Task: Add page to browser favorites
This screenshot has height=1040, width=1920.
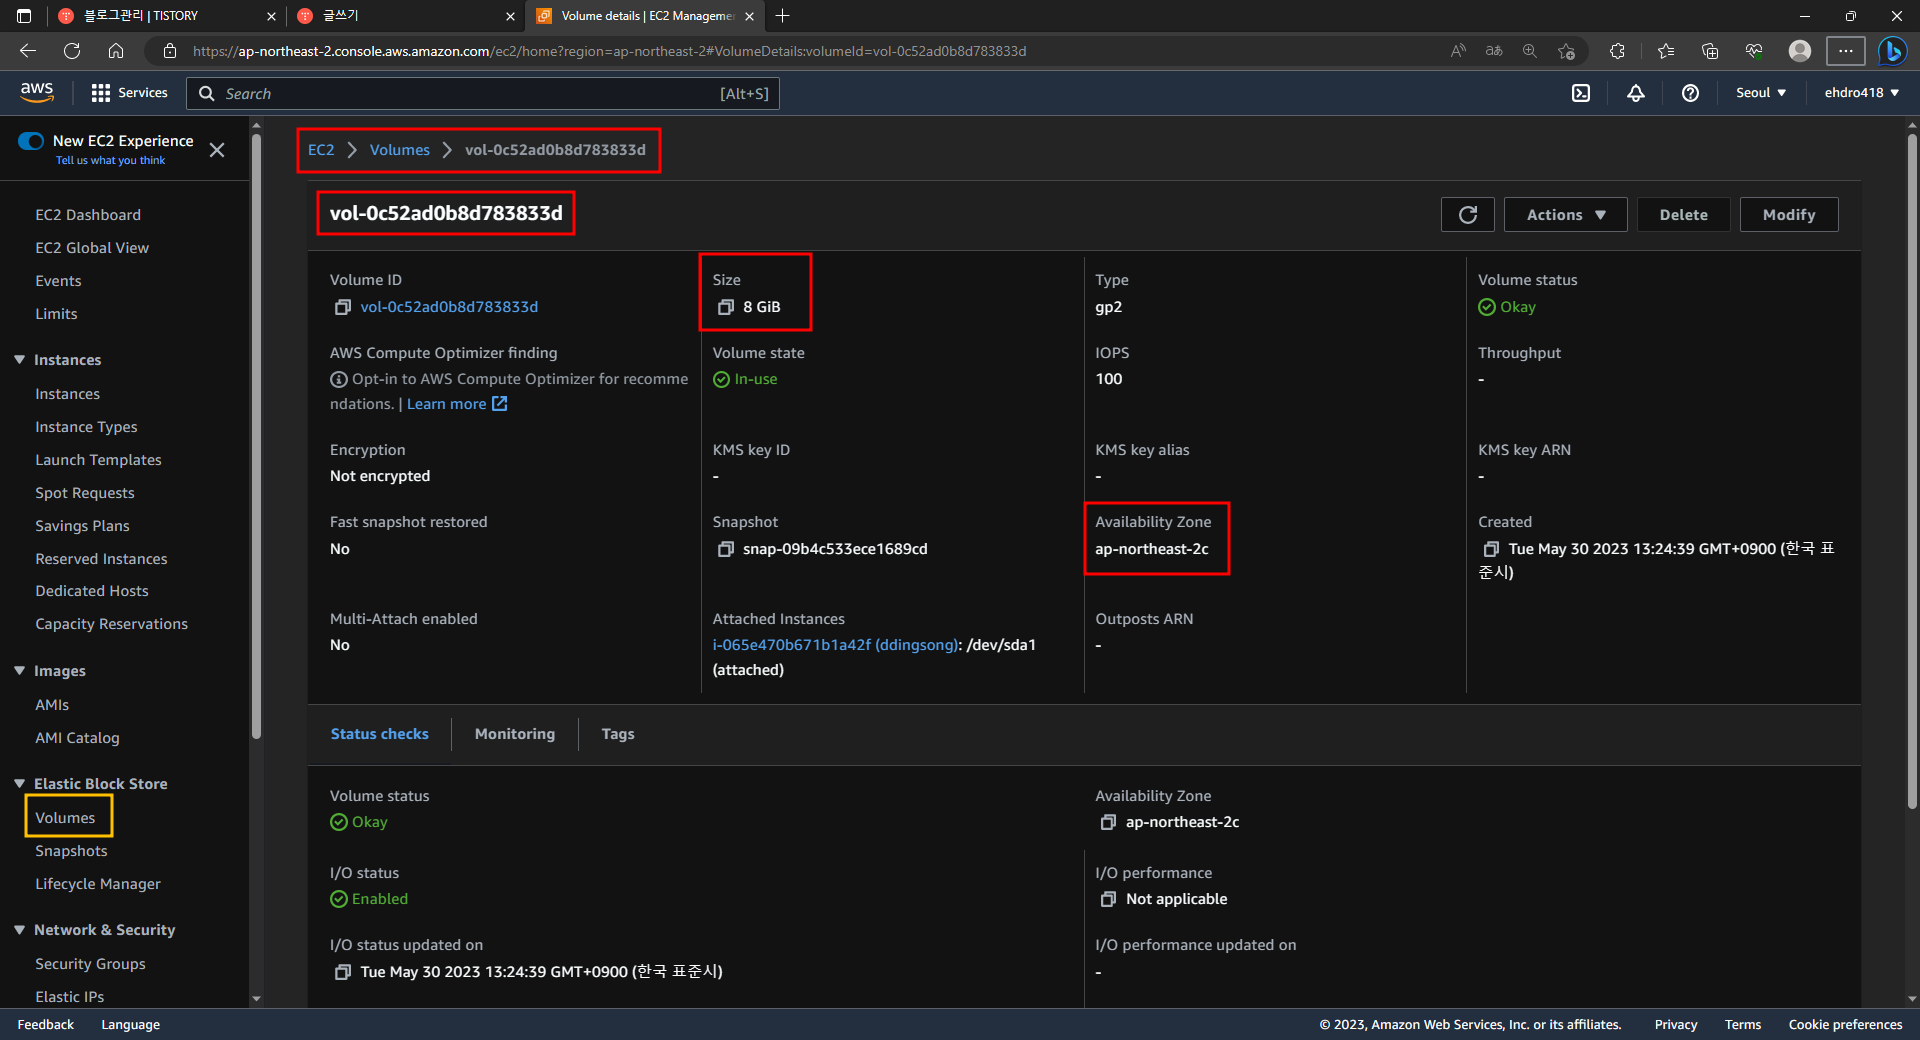Action: pyautogui.click(x=1567, y=51)
